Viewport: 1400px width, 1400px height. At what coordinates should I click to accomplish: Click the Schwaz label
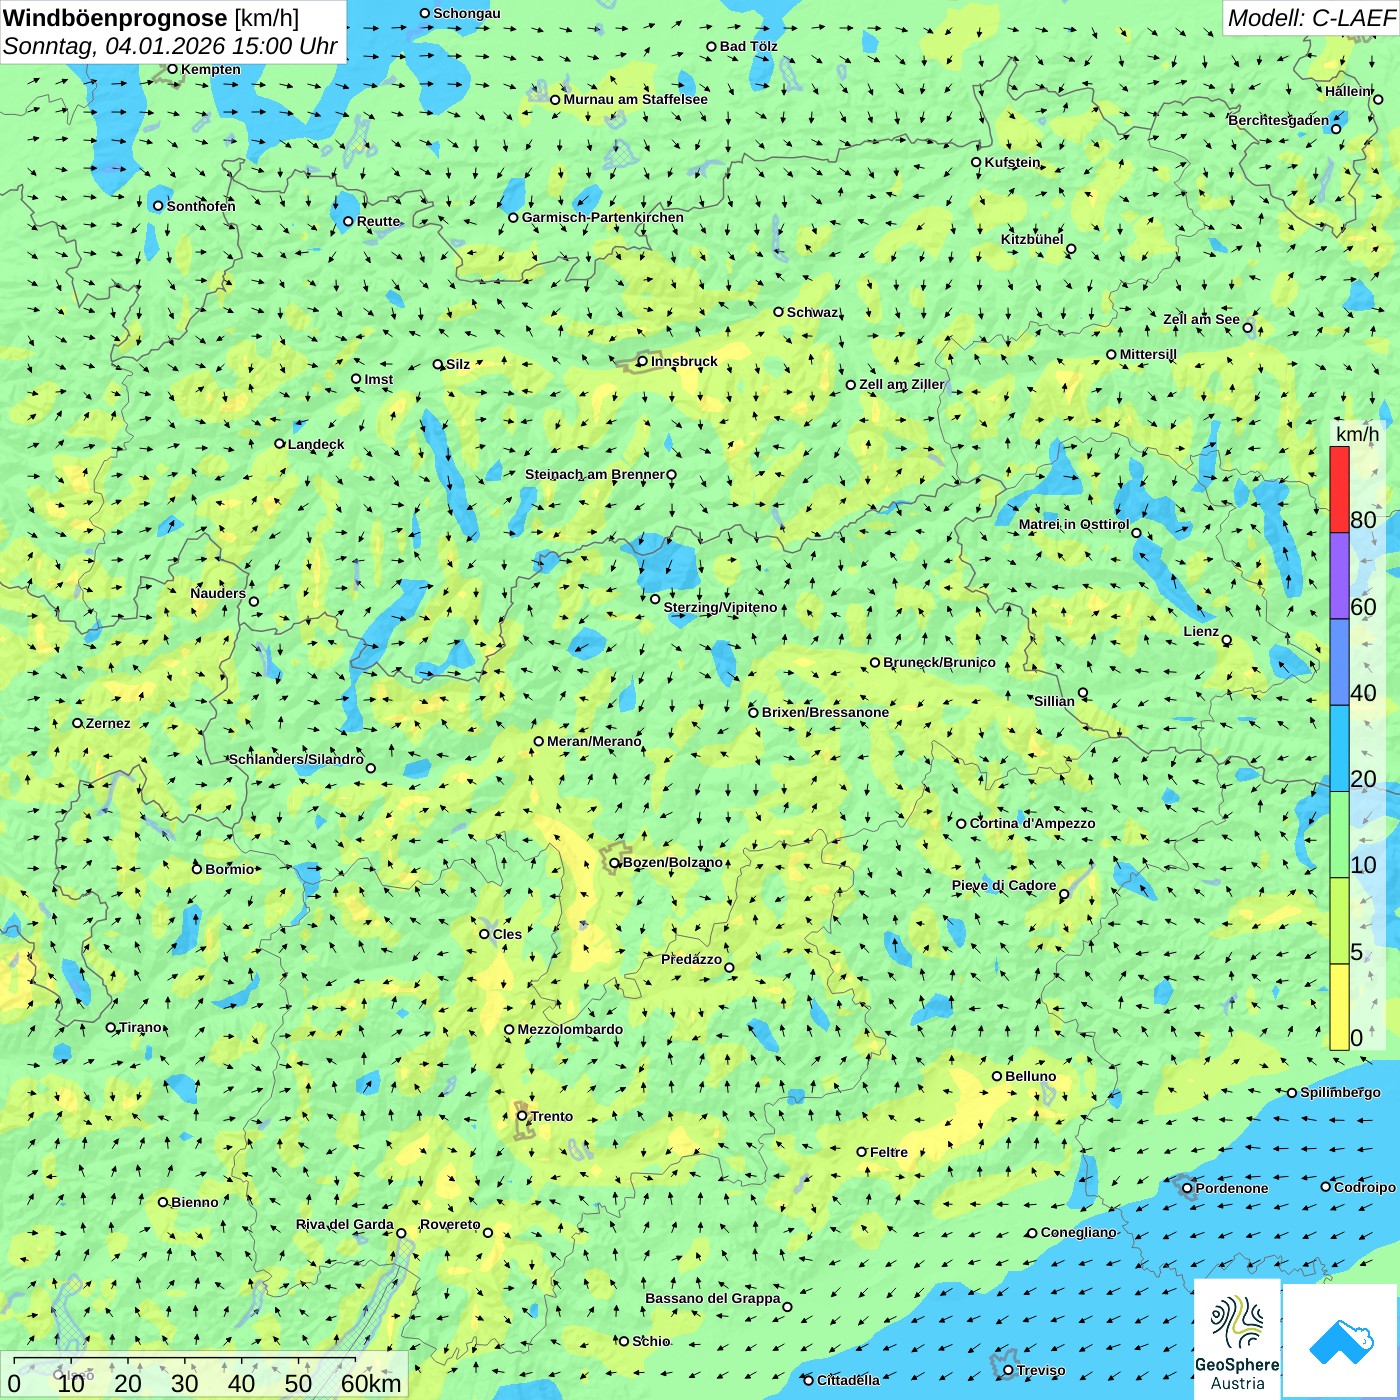point(812,312)
